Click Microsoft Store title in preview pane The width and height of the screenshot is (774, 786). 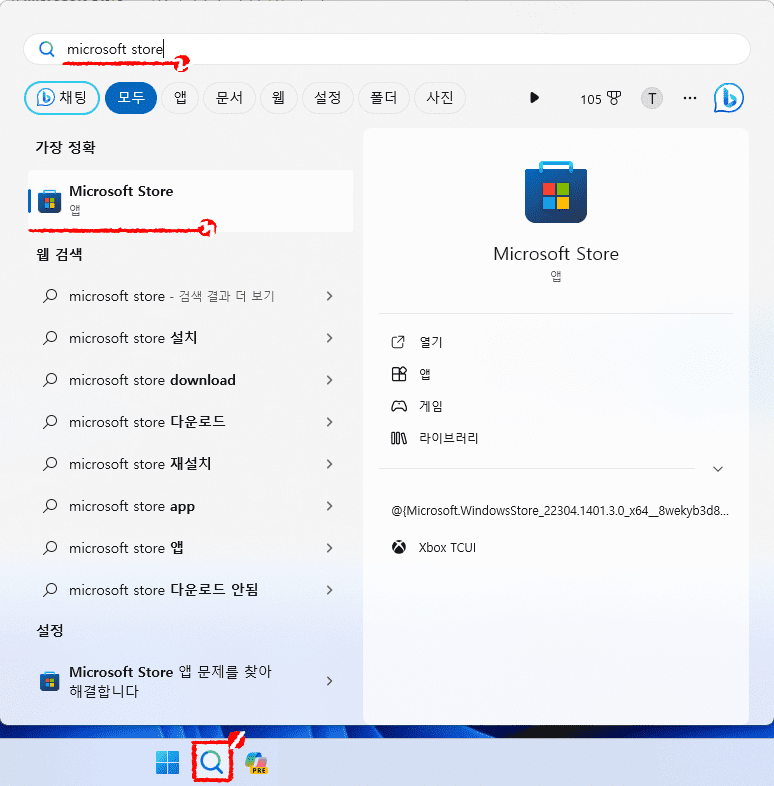(556, 254)
